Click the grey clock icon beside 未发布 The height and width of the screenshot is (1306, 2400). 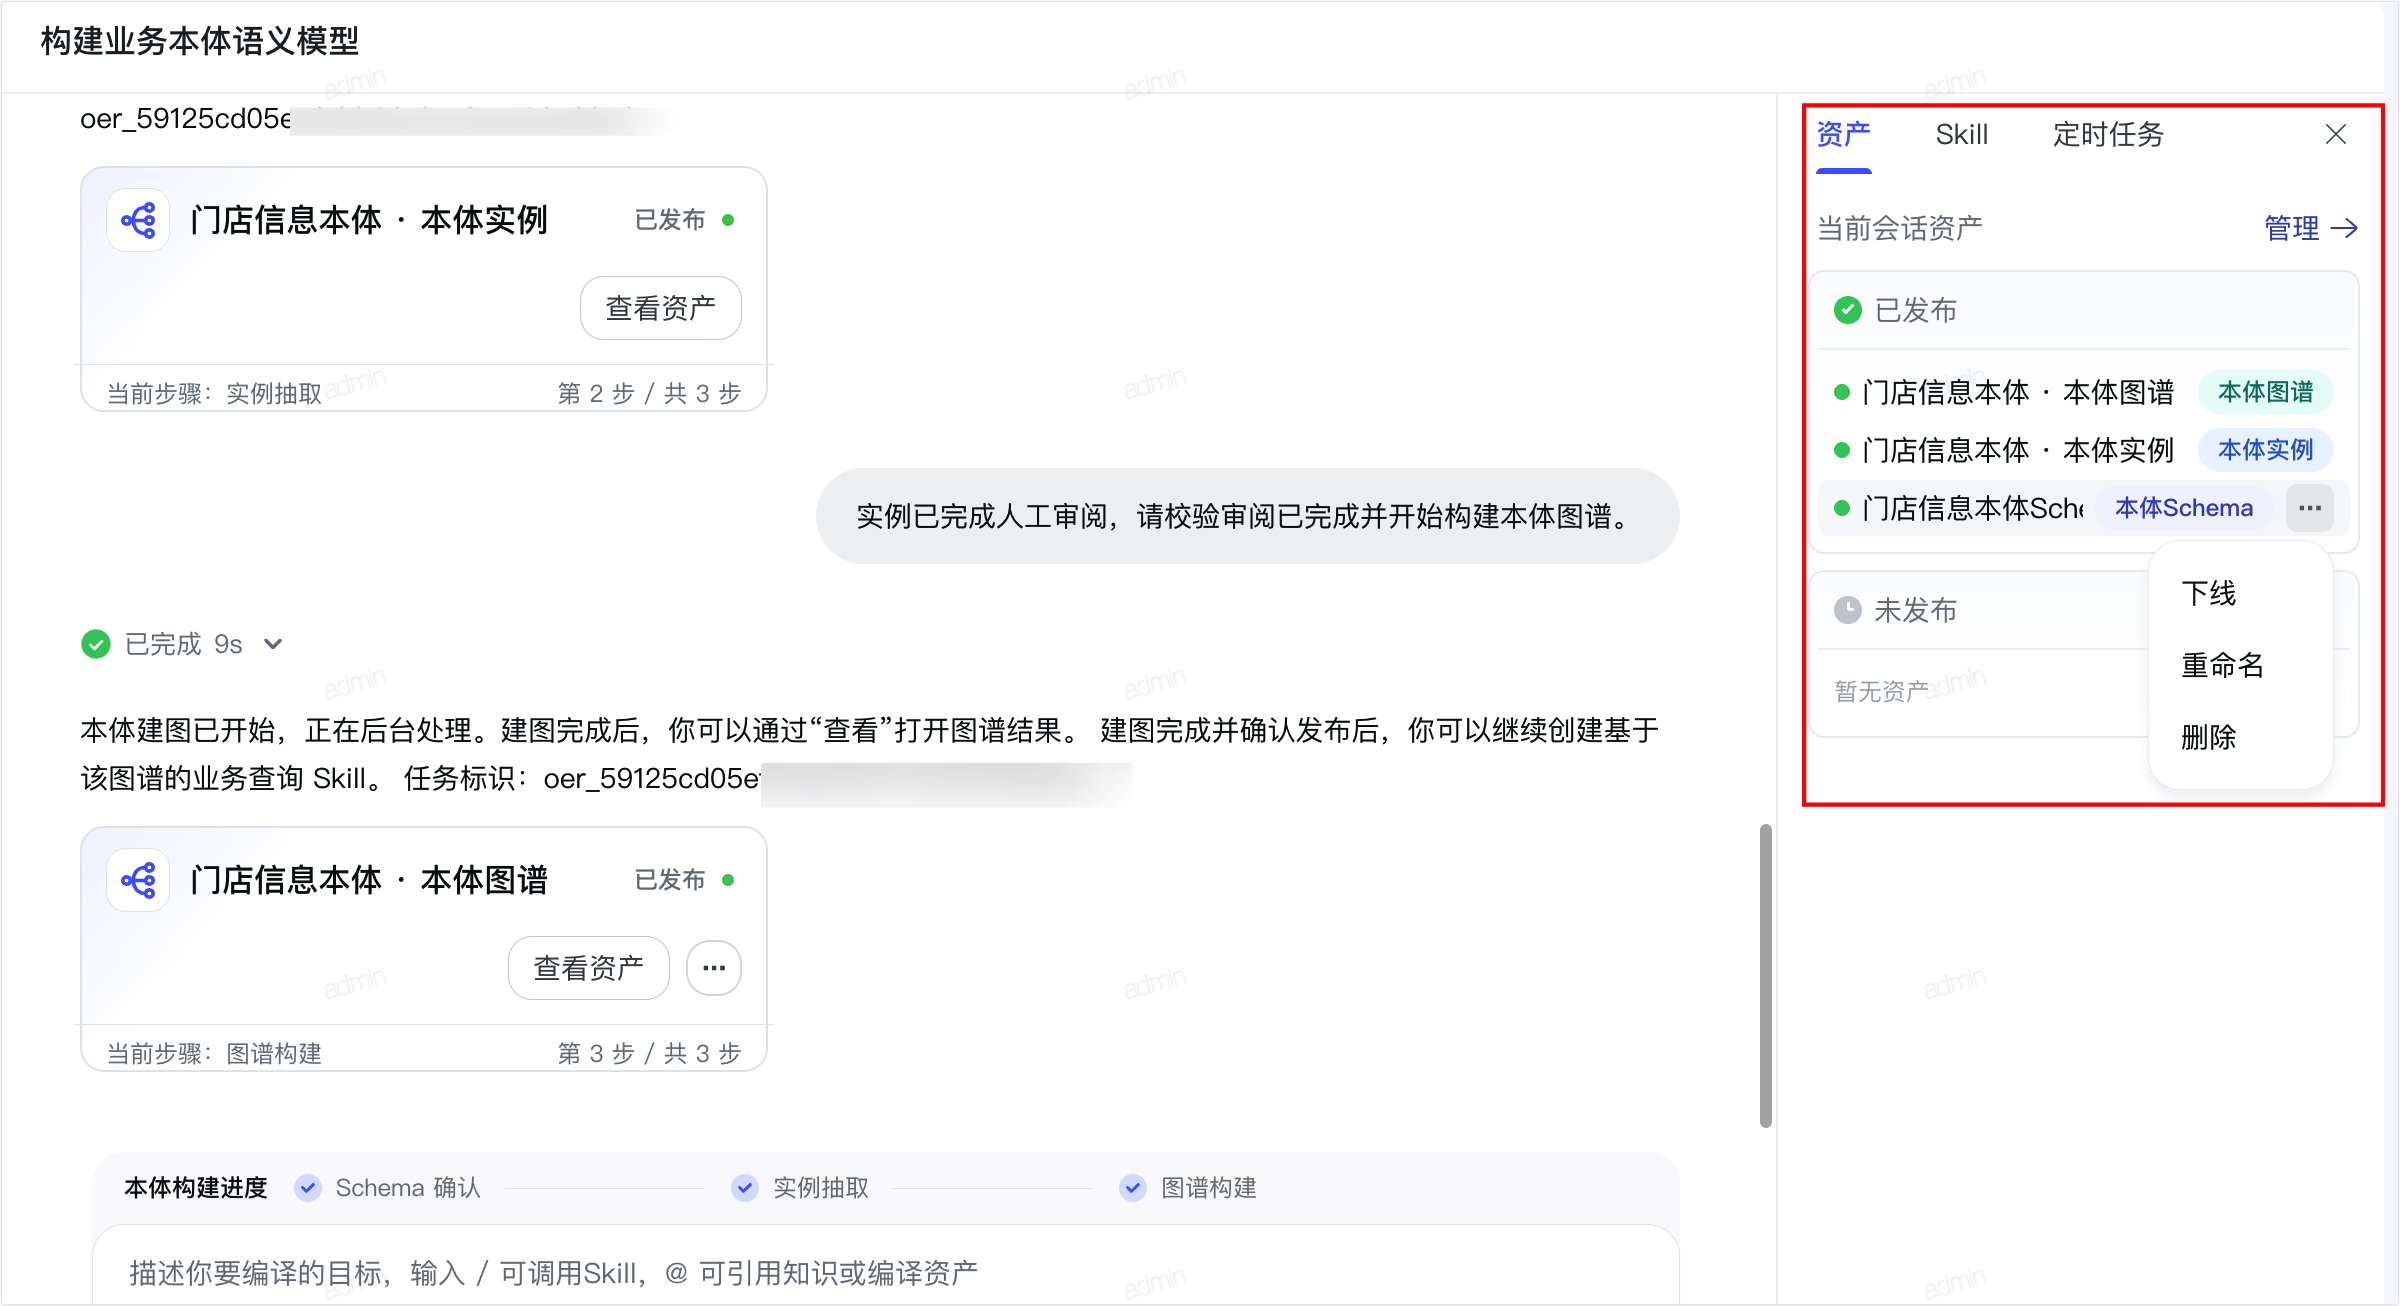[1848, 610]
